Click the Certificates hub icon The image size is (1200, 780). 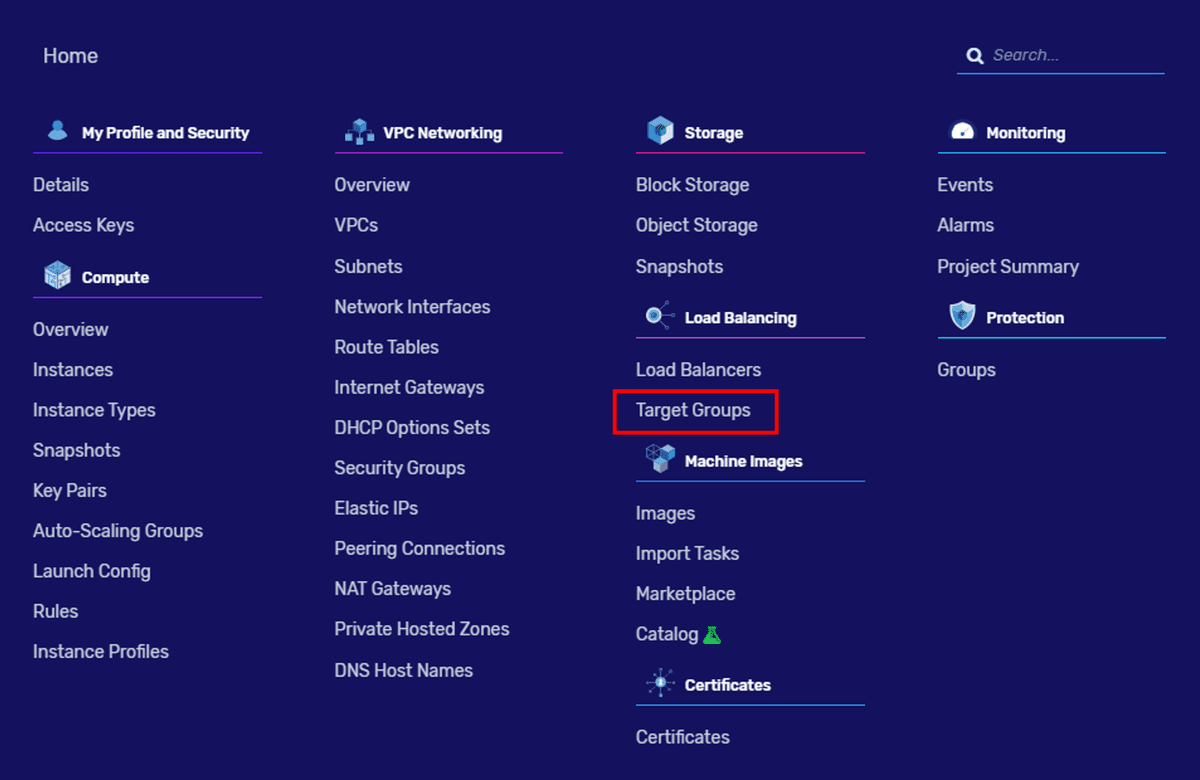660,684
